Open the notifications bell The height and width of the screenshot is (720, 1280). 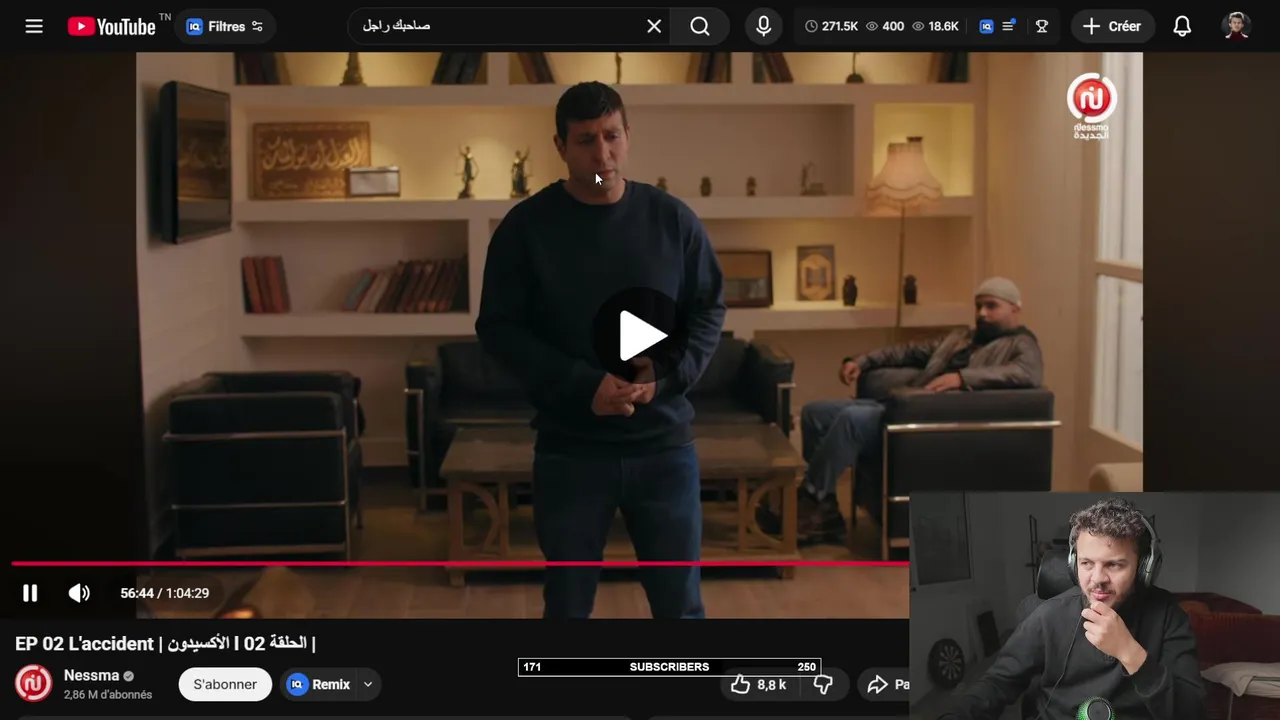point(1182,26)
